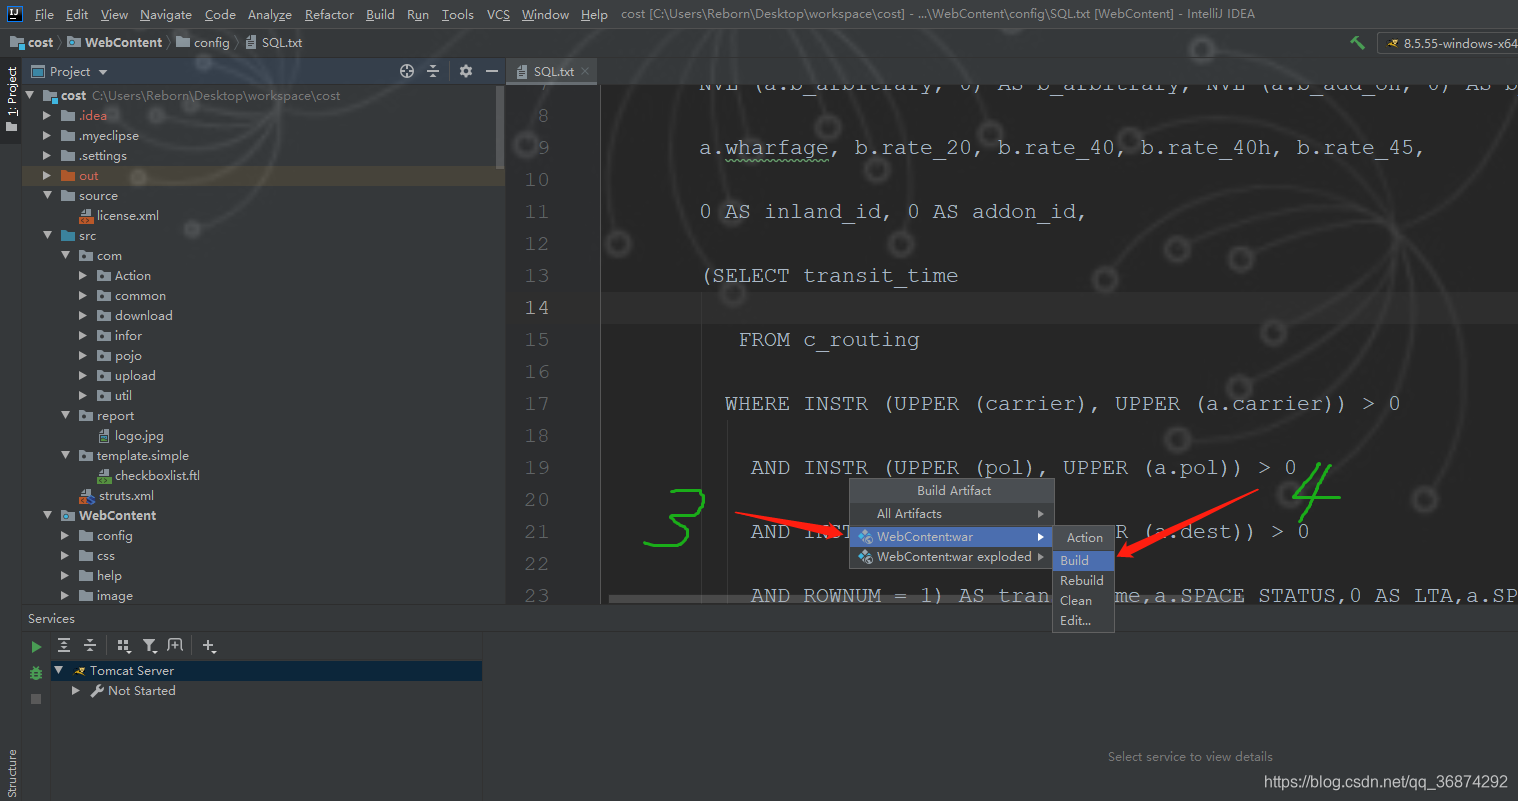Select Rebuild in the artifact action submenu
Image resolution: width=1518 pixels, height=801 pixels.
pos(1083,581)
